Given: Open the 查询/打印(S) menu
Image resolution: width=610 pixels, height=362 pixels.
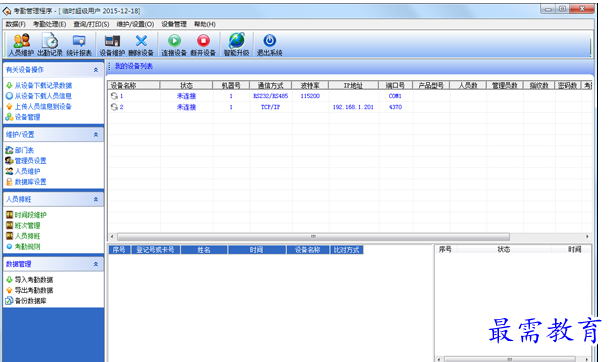Looking at the screenshot, I should point(91,24).
